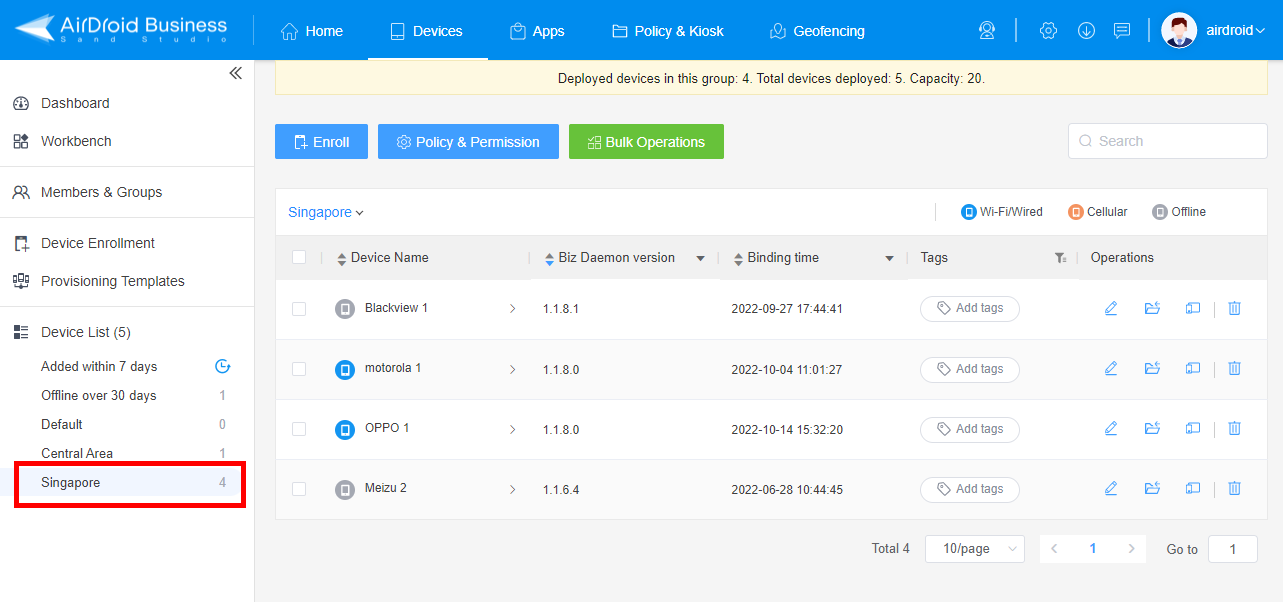
Task: Toggle the select-all checkbox in table header
Action: tap(299, 257)
